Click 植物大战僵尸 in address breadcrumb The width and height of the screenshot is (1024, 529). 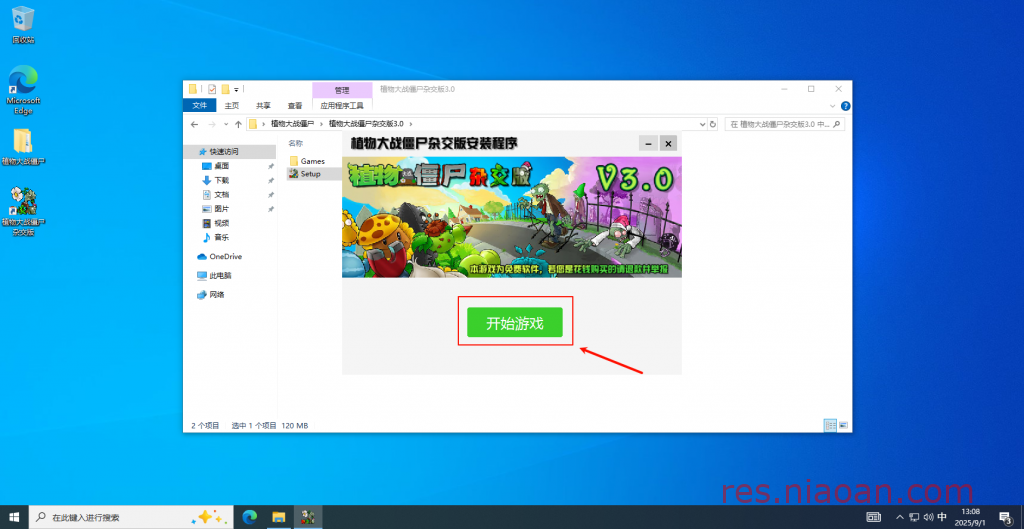pyautogui.click(x=293, y=123)
